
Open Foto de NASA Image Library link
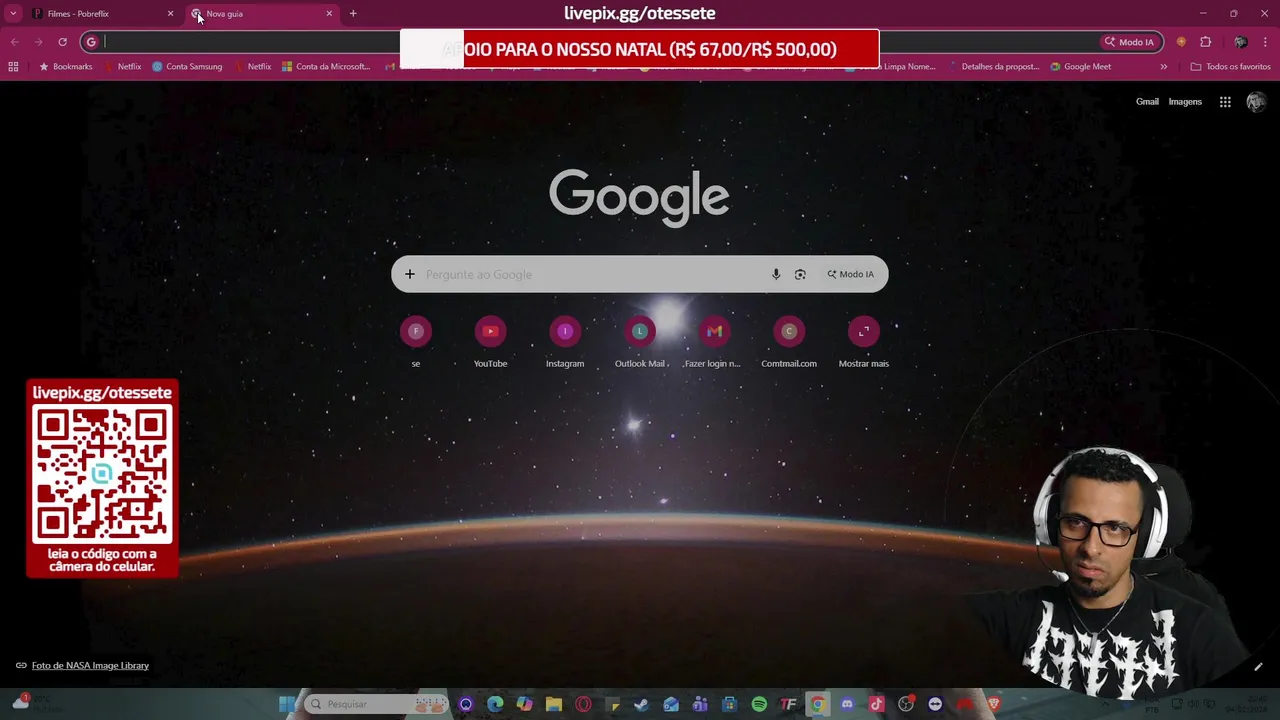point(90,666)
